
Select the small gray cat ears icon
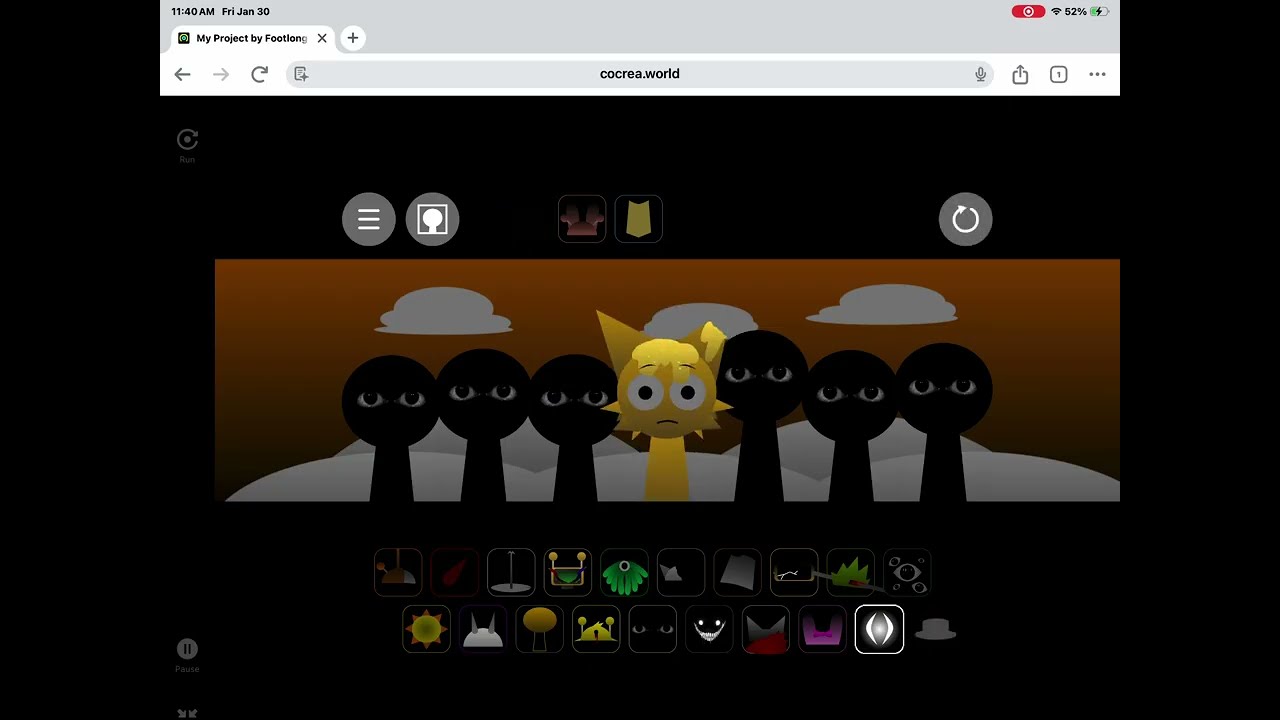[x=681, y=573]
